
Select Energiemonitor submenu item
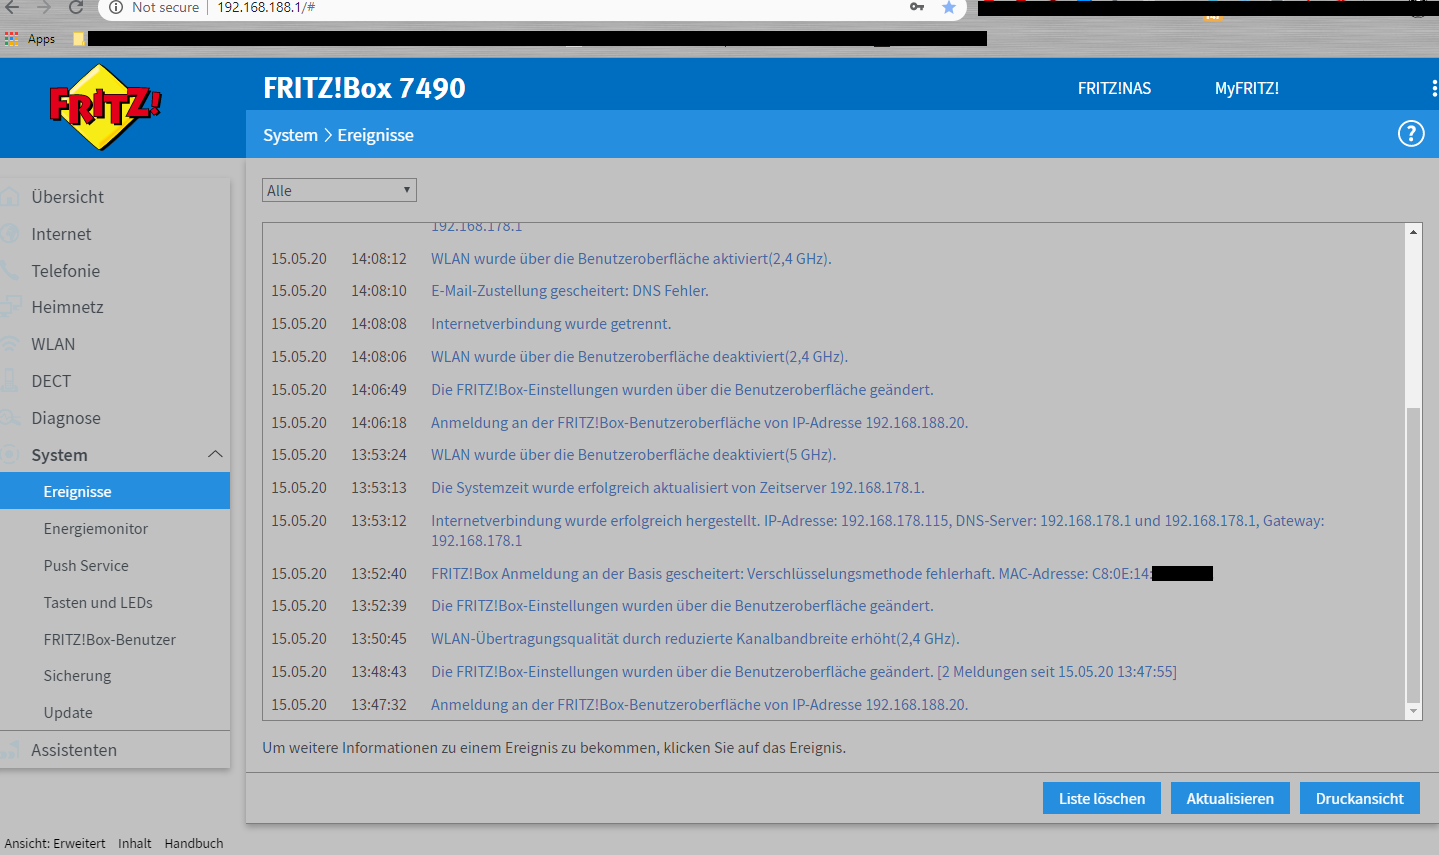pos(96,528)
